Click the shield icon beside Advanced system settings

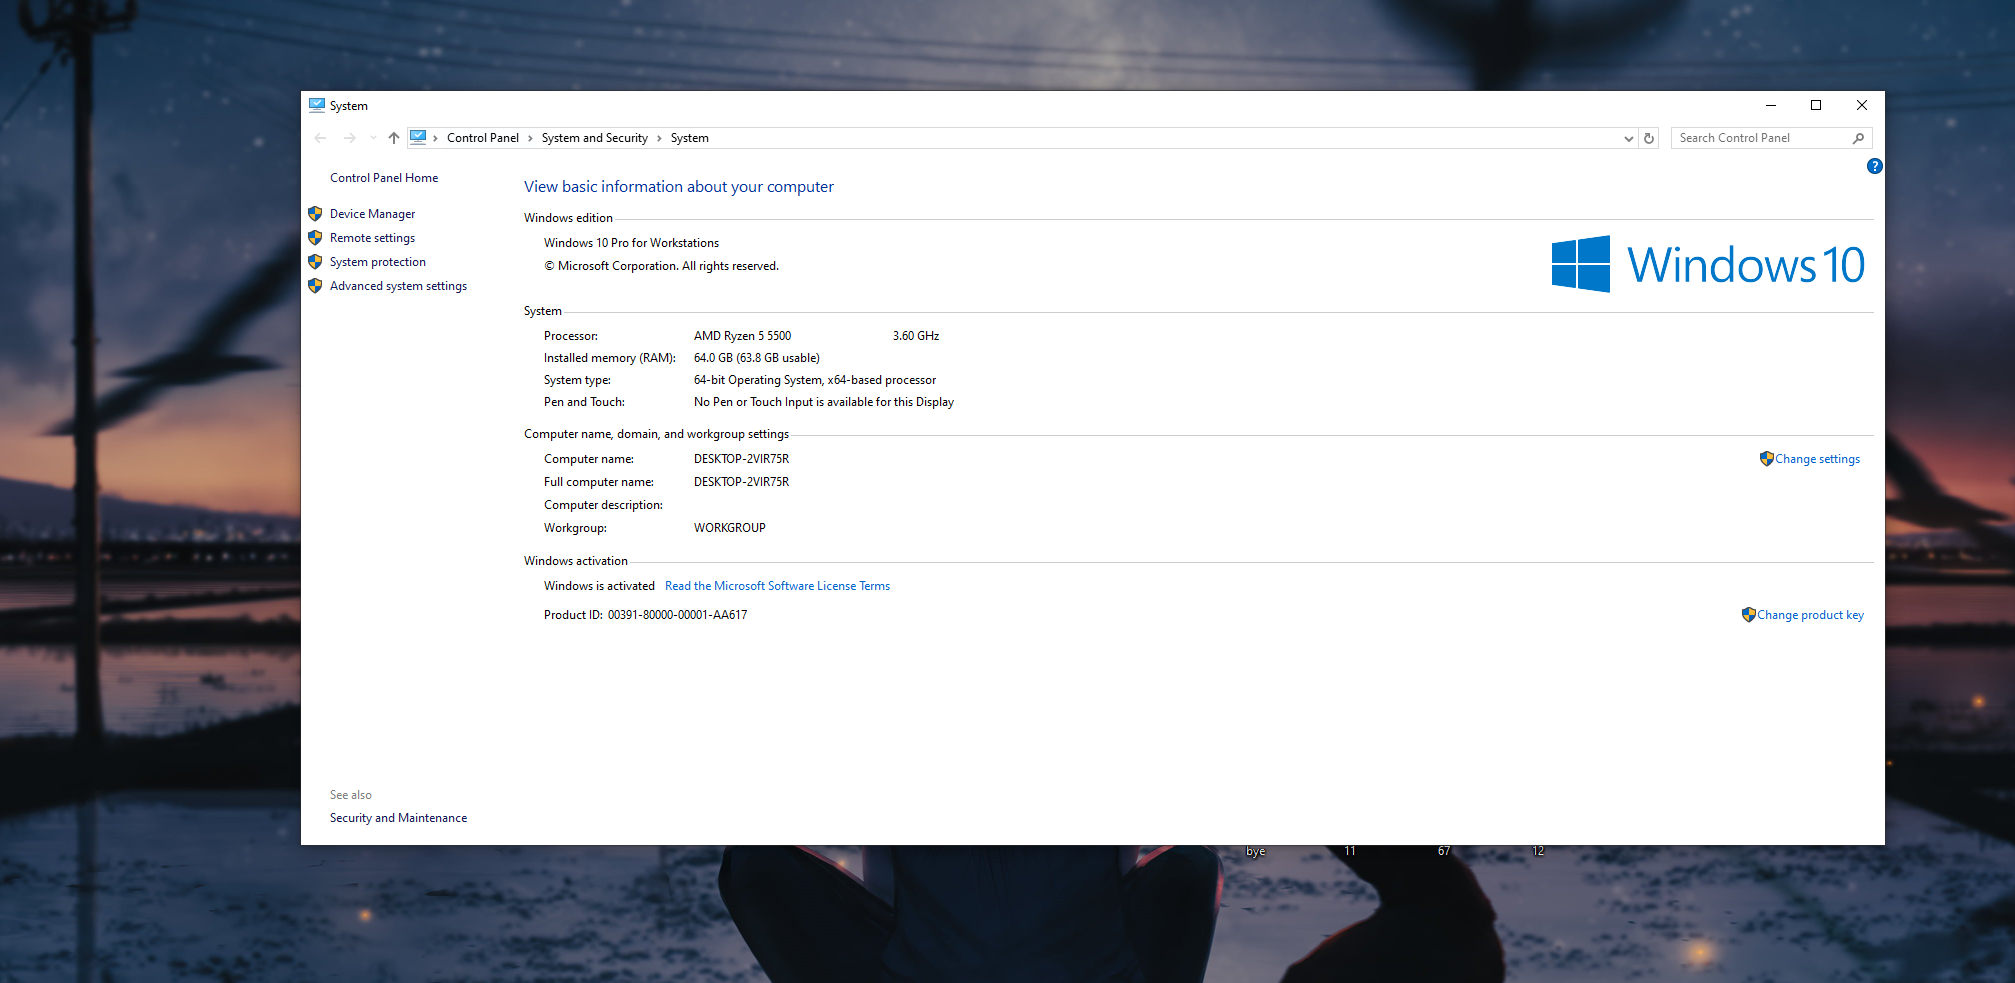pos(315,285)
